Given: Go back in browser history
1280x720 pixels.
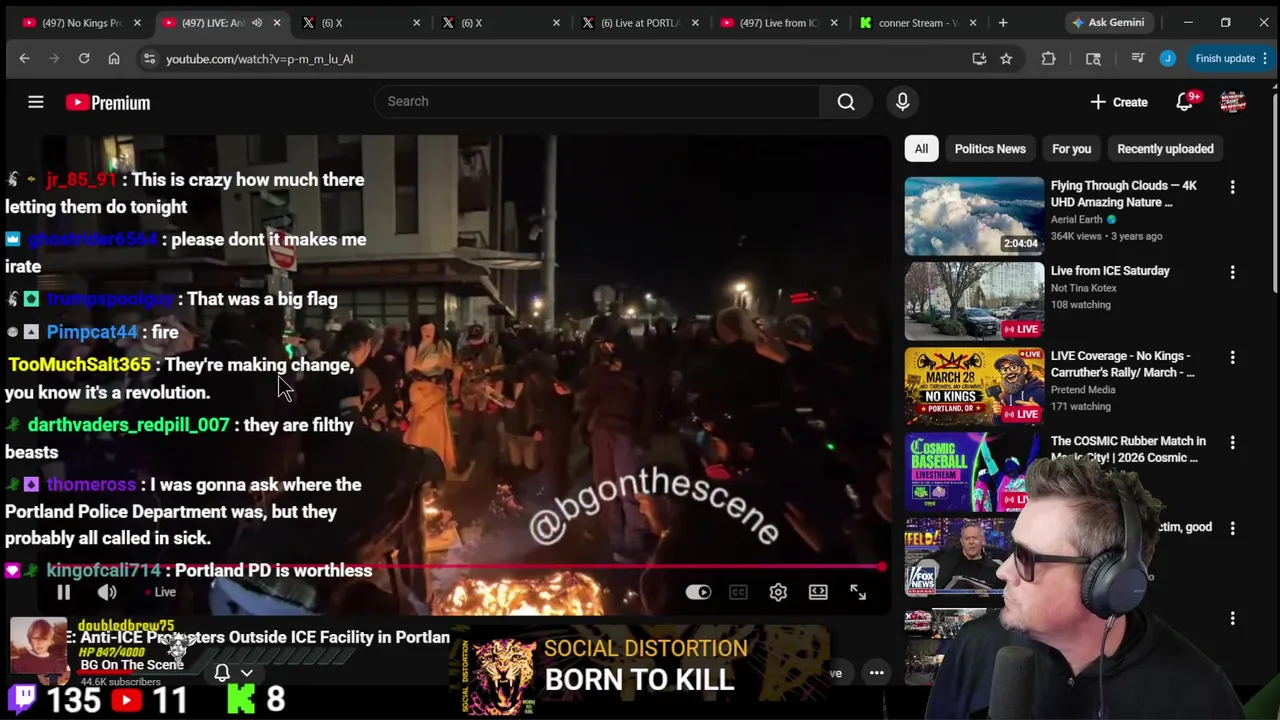Looking at the screenshot, I should point(24,59).
